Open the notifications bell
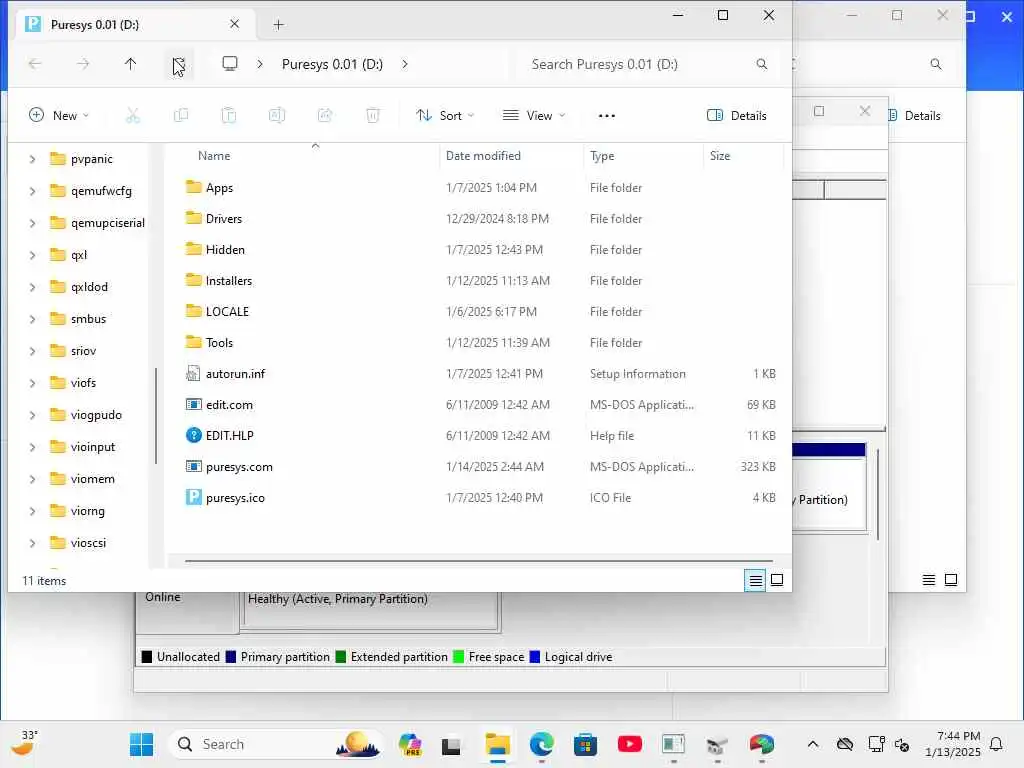 point(997,744)
